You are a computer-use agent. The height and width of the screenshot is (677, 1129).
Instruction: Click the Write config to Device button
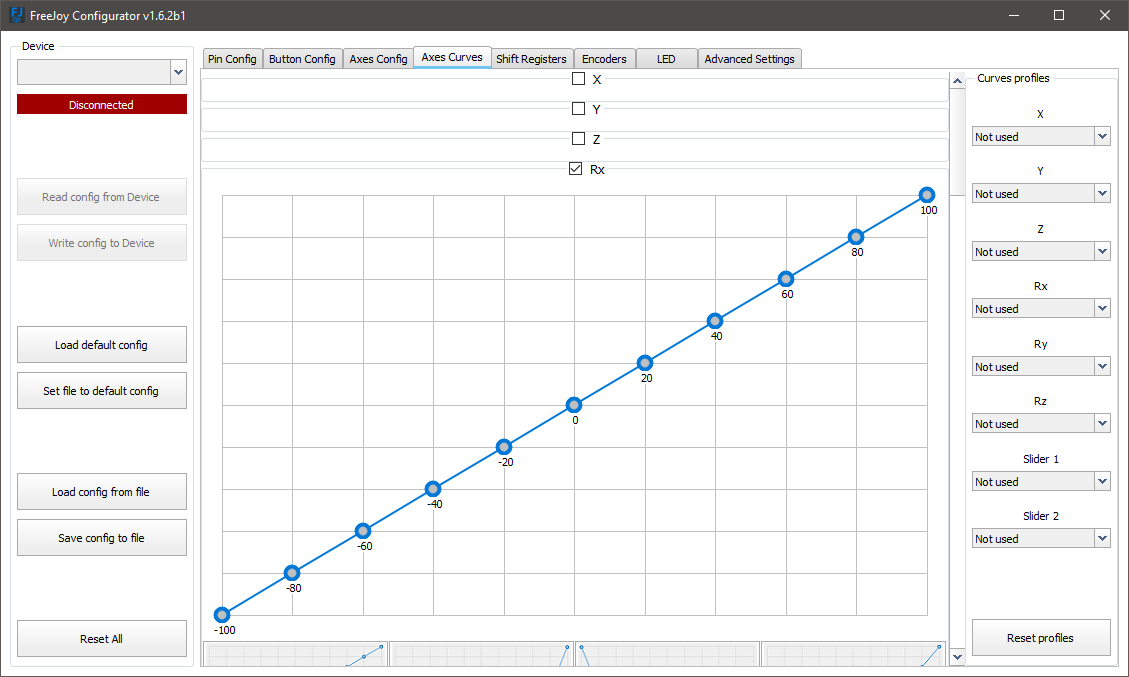point(102,243)
